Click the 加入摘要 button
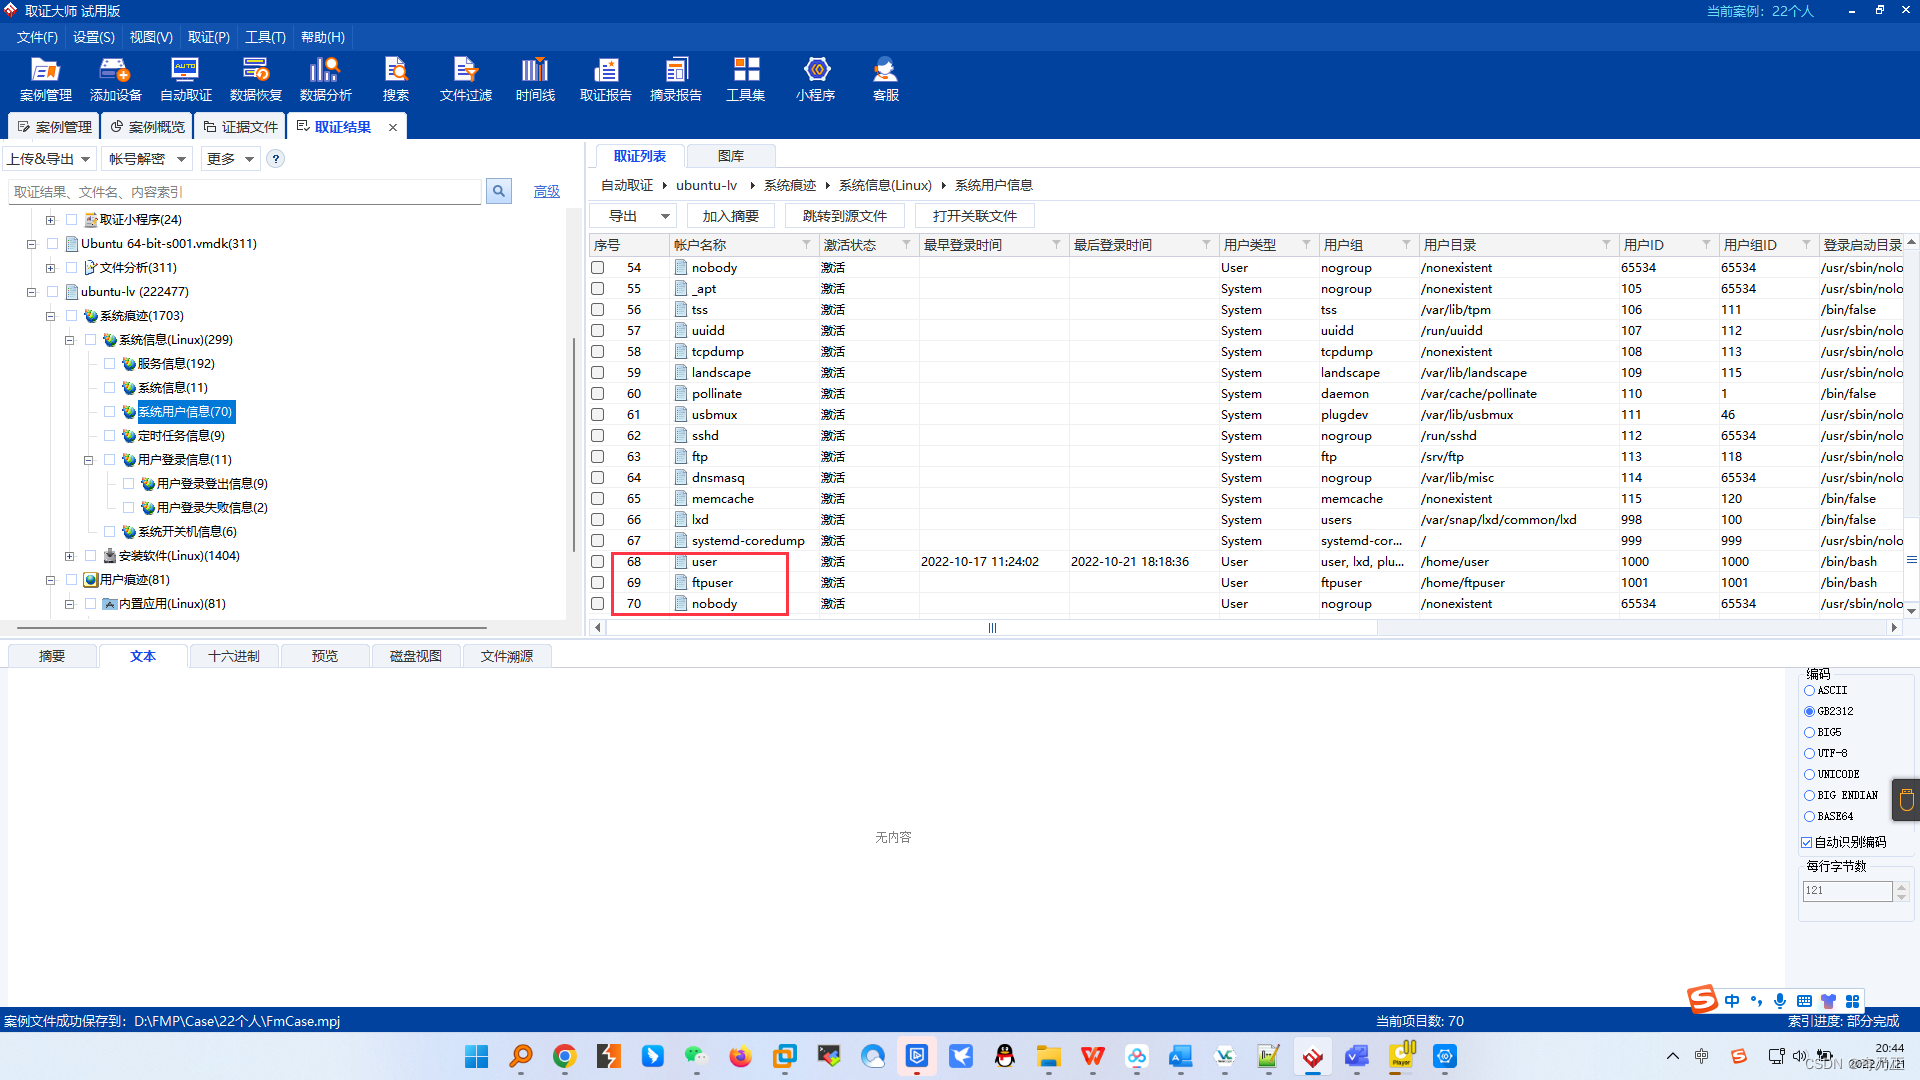 click(730, 216)
